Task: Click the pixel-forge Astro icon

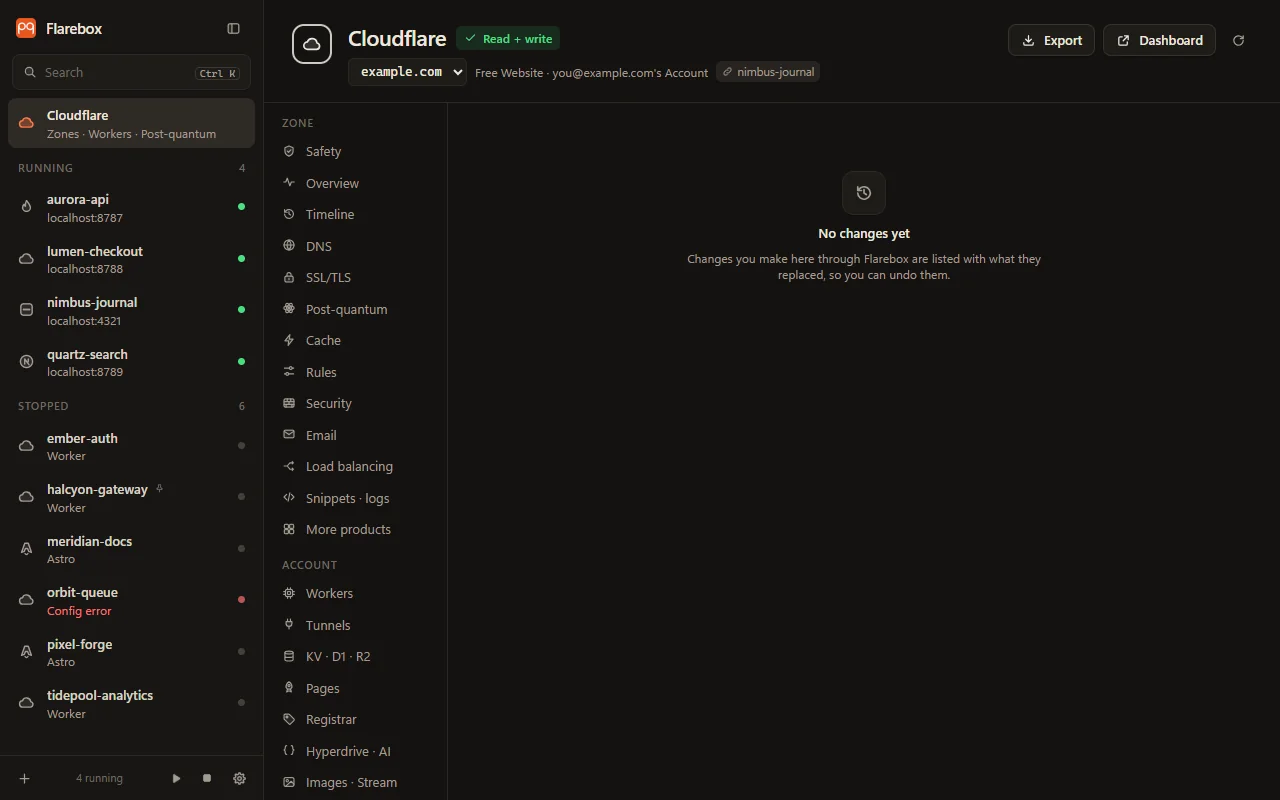Action: point(27,652)
